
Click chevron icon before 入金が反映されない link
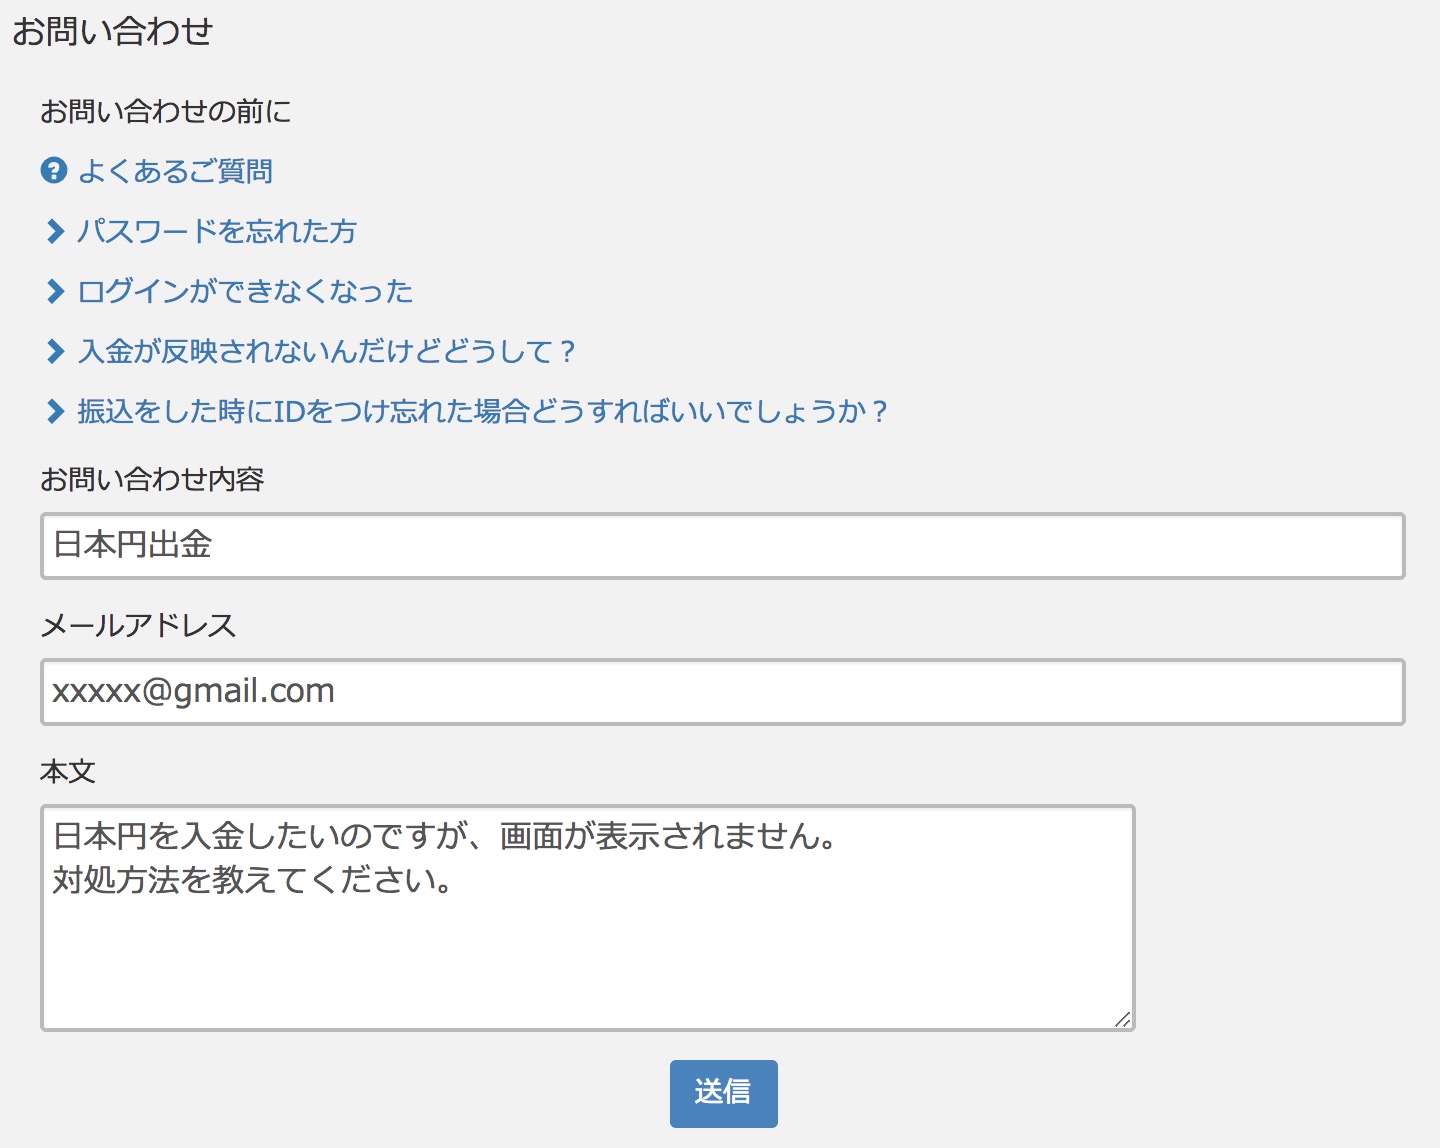coord(56,351)
